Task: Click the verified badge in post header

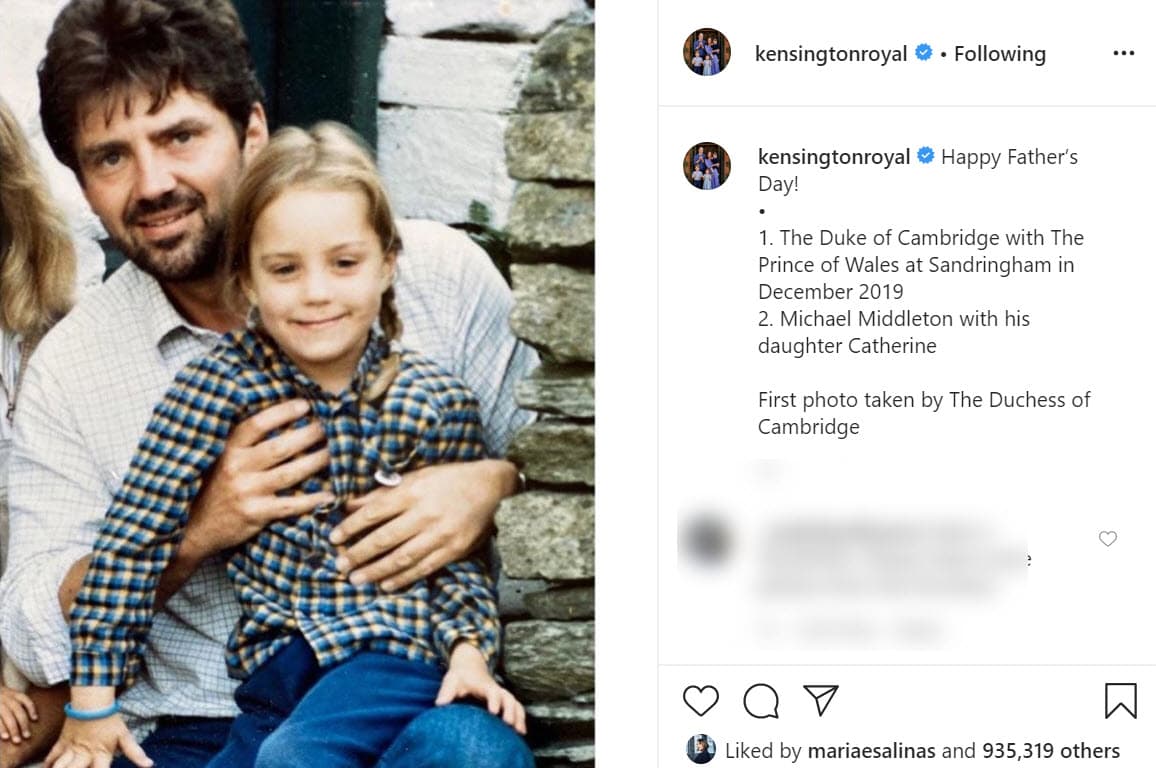Action: [925, 53]
